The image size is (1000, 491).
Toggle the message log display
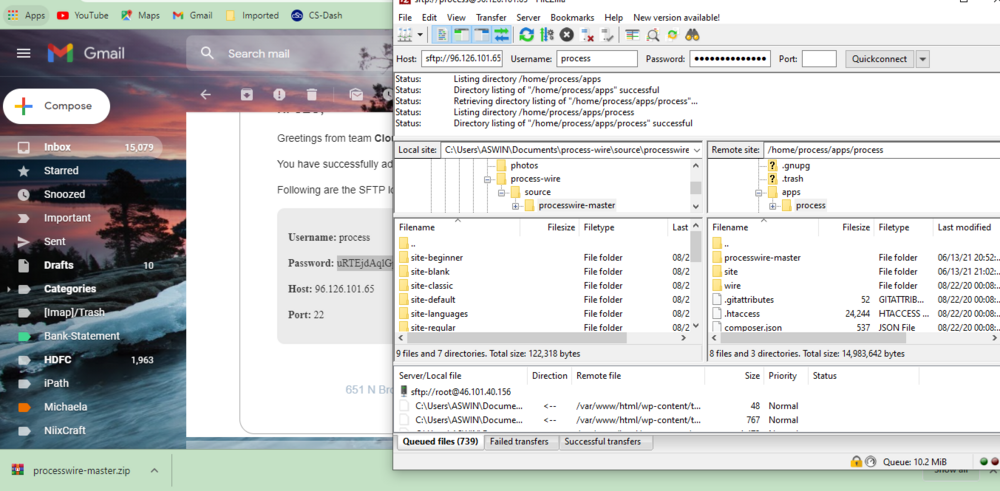pyautogui.click(x=443, y=35)
